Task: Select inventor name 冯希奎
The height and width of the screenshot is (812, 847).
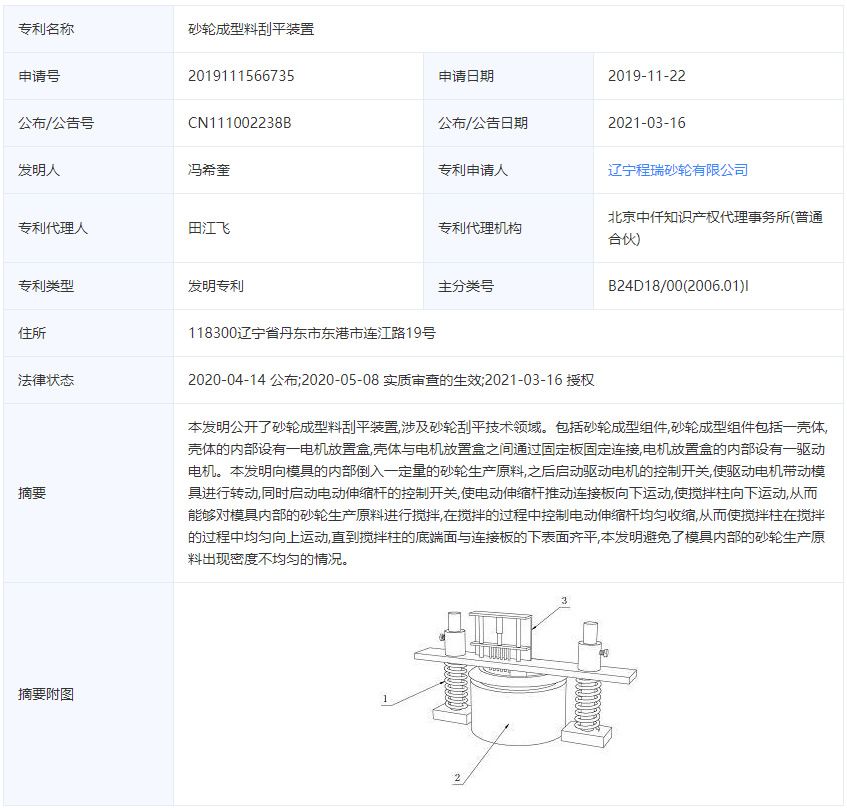Action: (x=209, y=170)
